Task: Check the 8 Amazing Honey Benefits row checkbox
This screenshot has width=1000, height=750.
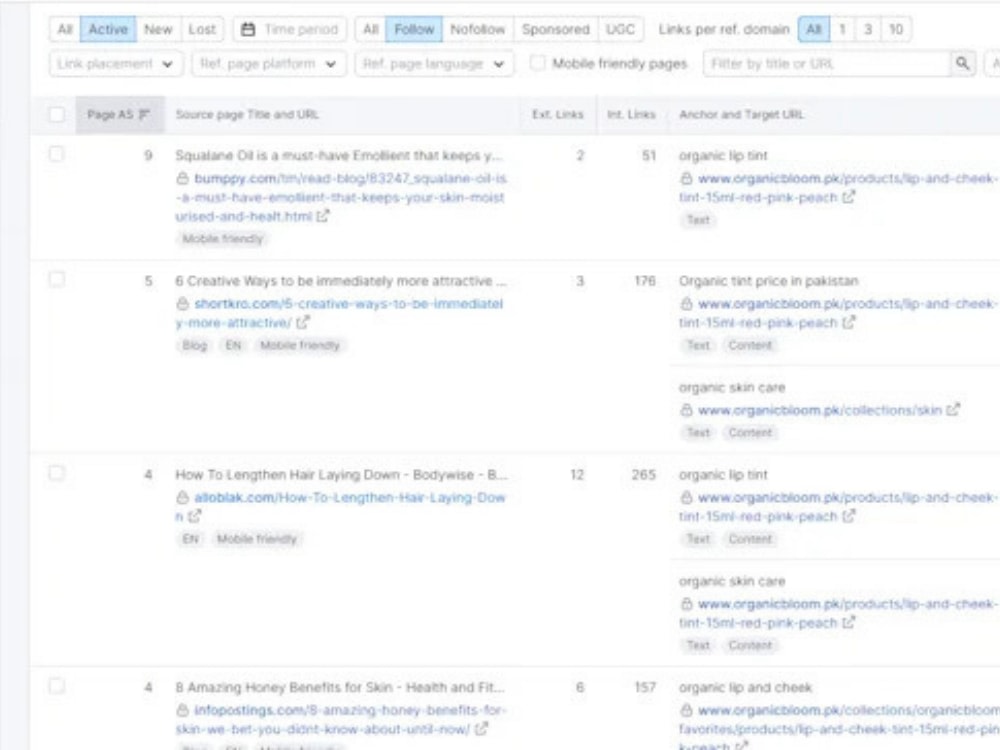Action: click(57, 686)
